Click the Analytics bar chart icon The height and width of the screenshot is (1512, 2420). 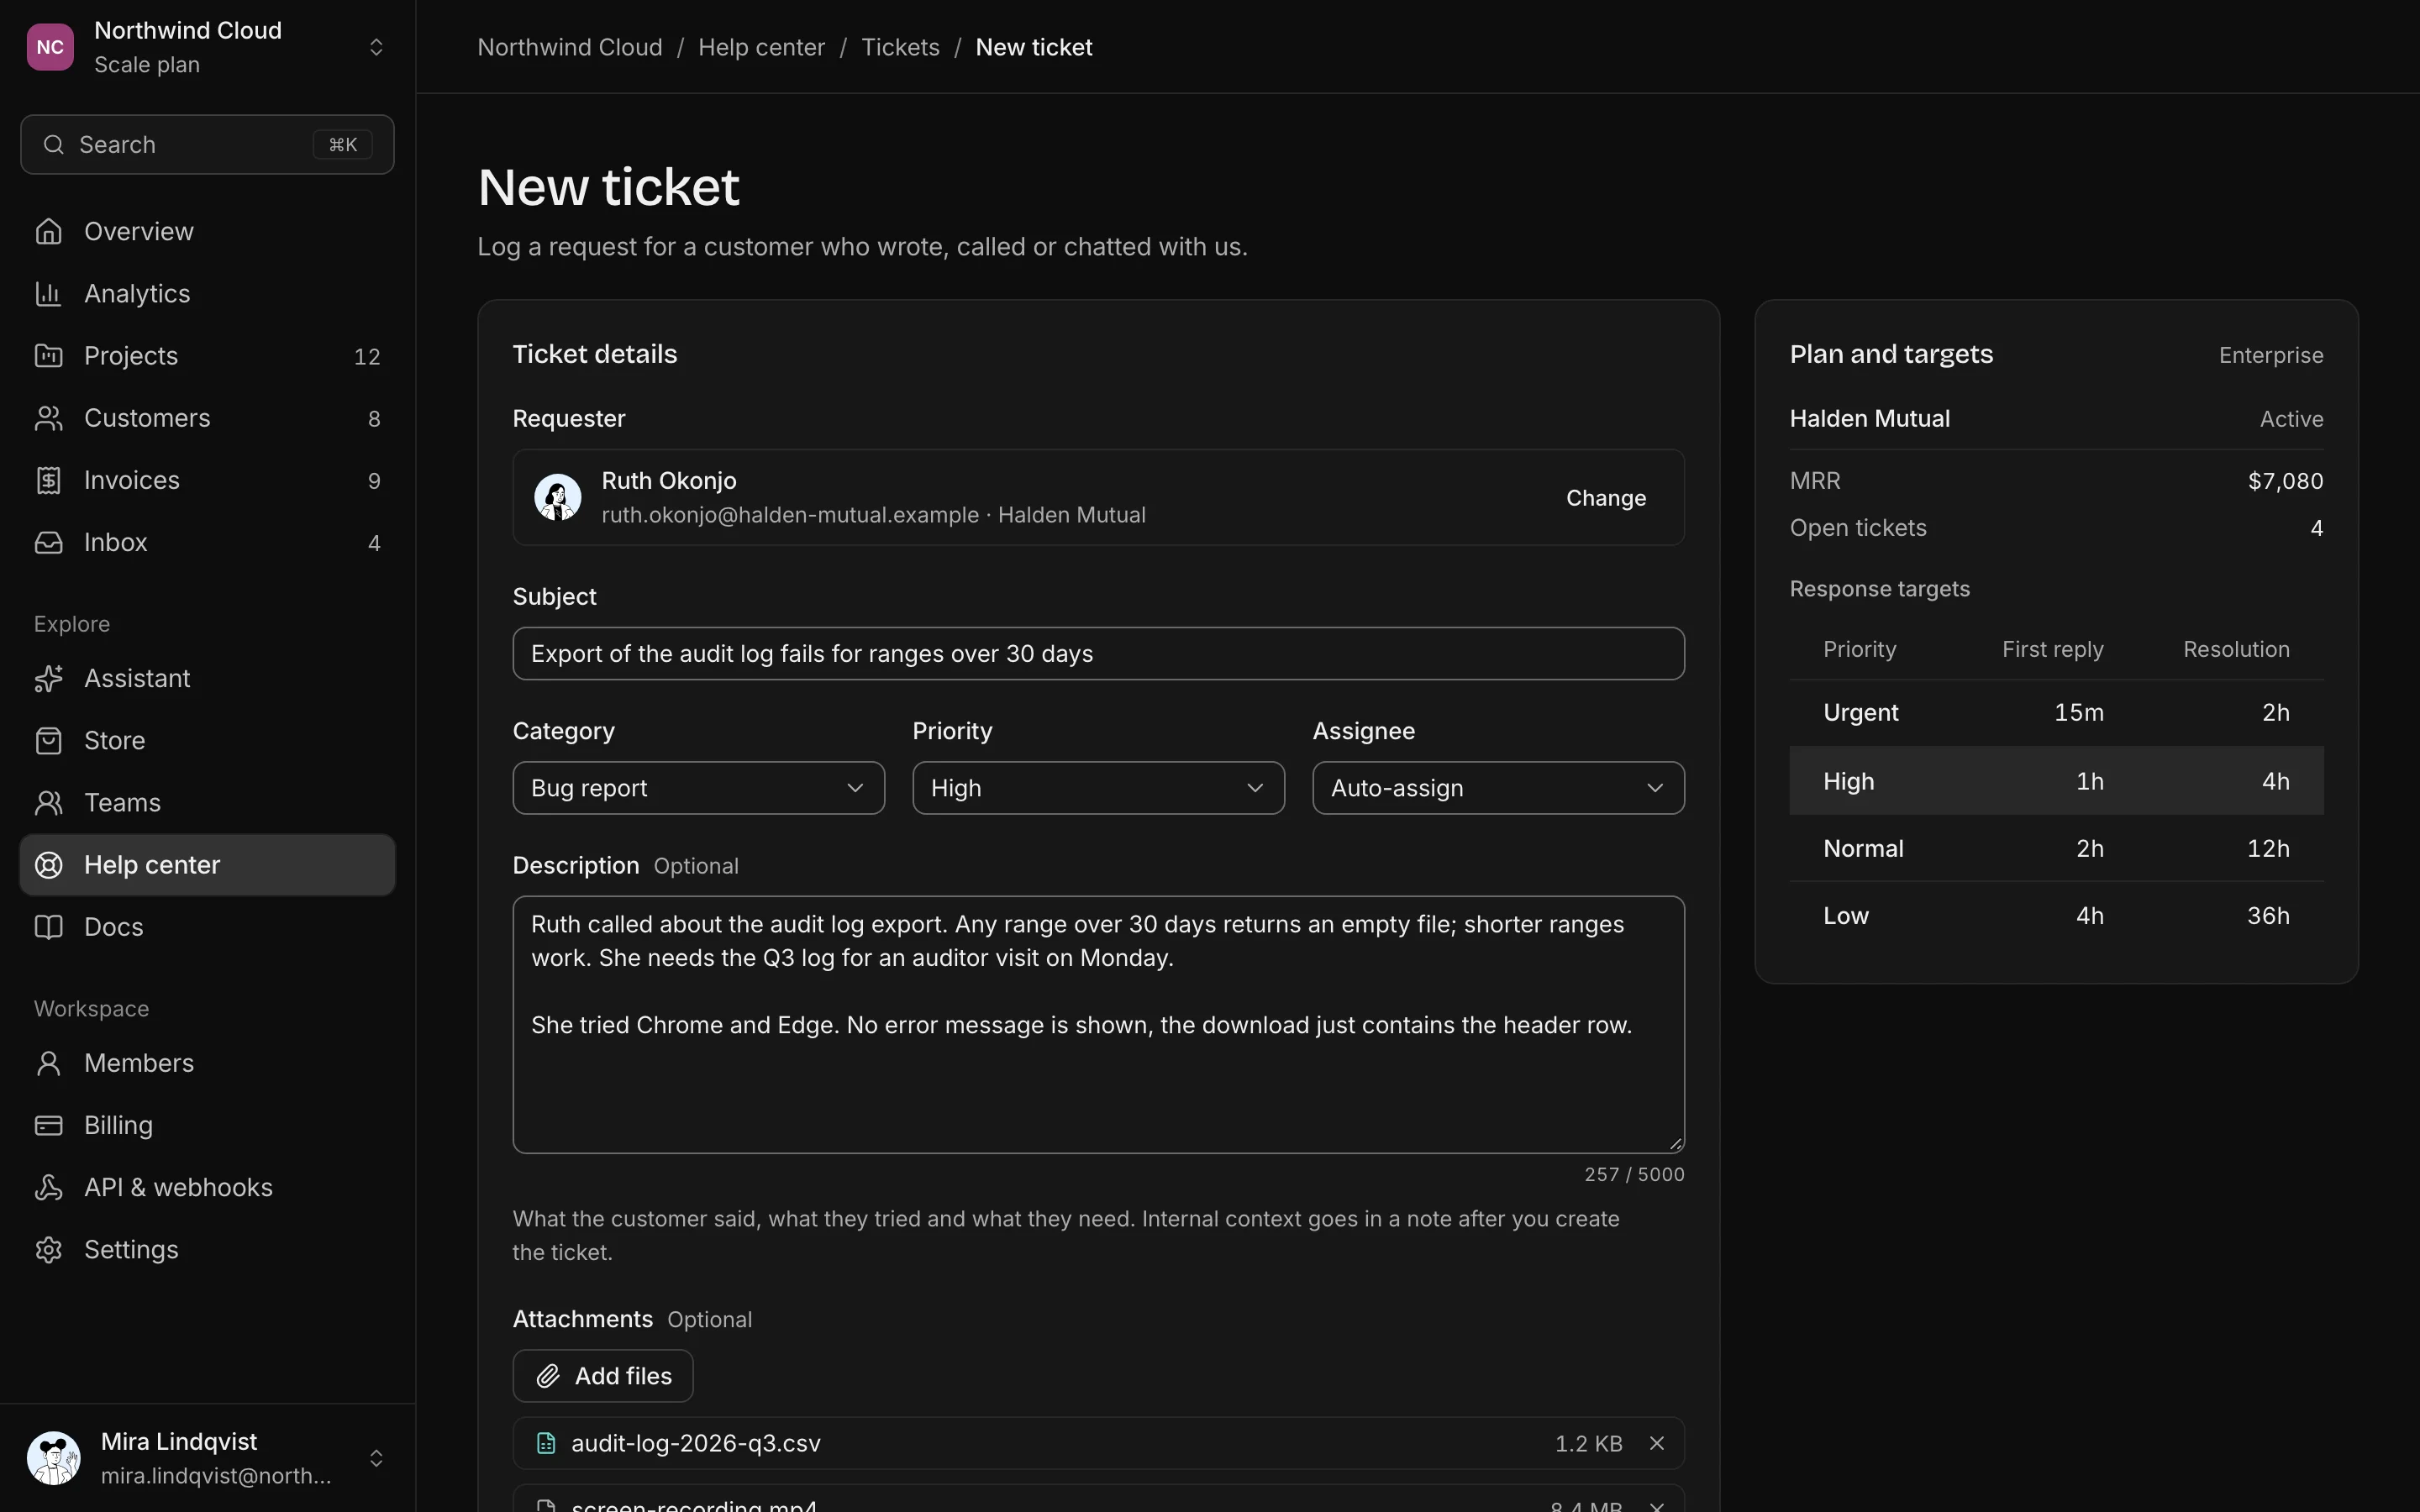point(48,293)
